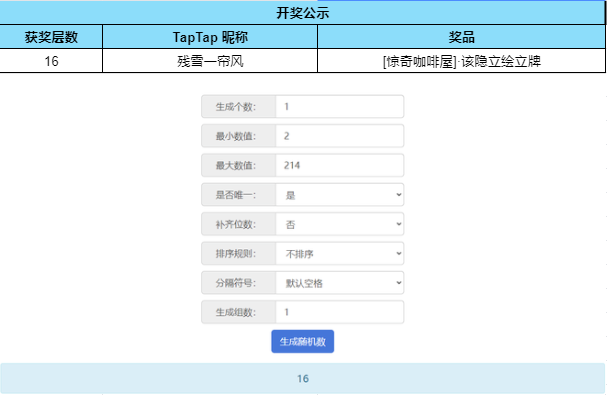Focus the 生成组数 input field

click(x=340, y=312)
